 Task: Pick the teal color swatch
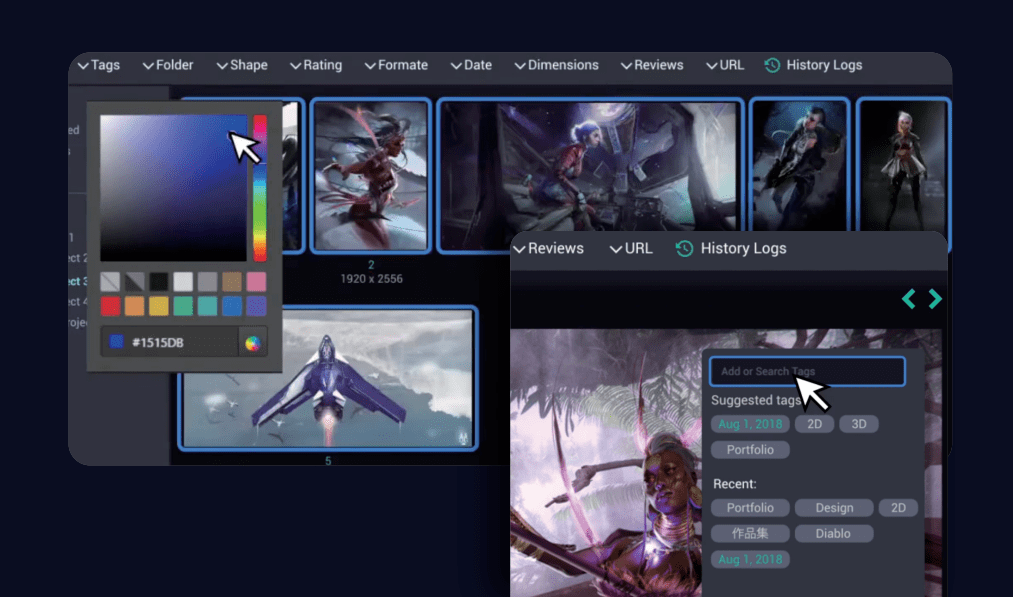[207, 306]
